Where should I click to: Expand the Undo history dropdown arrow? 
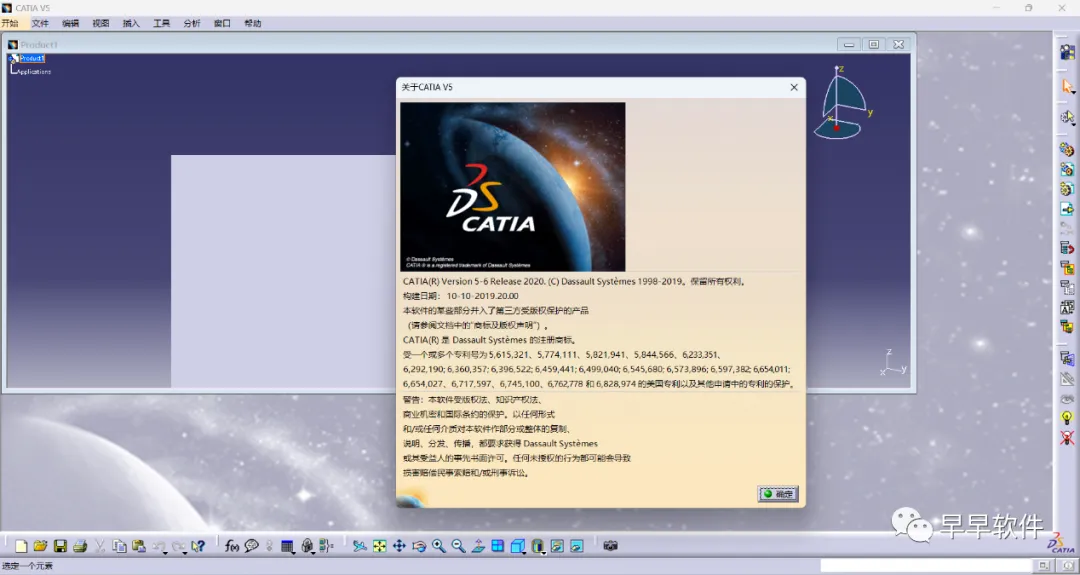coord(165,552)
